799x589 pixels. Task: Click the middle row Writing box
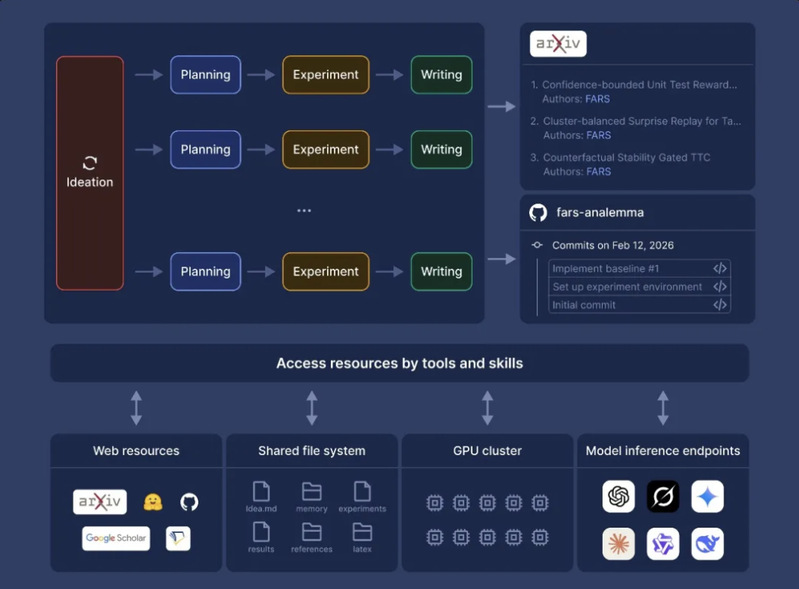click(441, 149)
